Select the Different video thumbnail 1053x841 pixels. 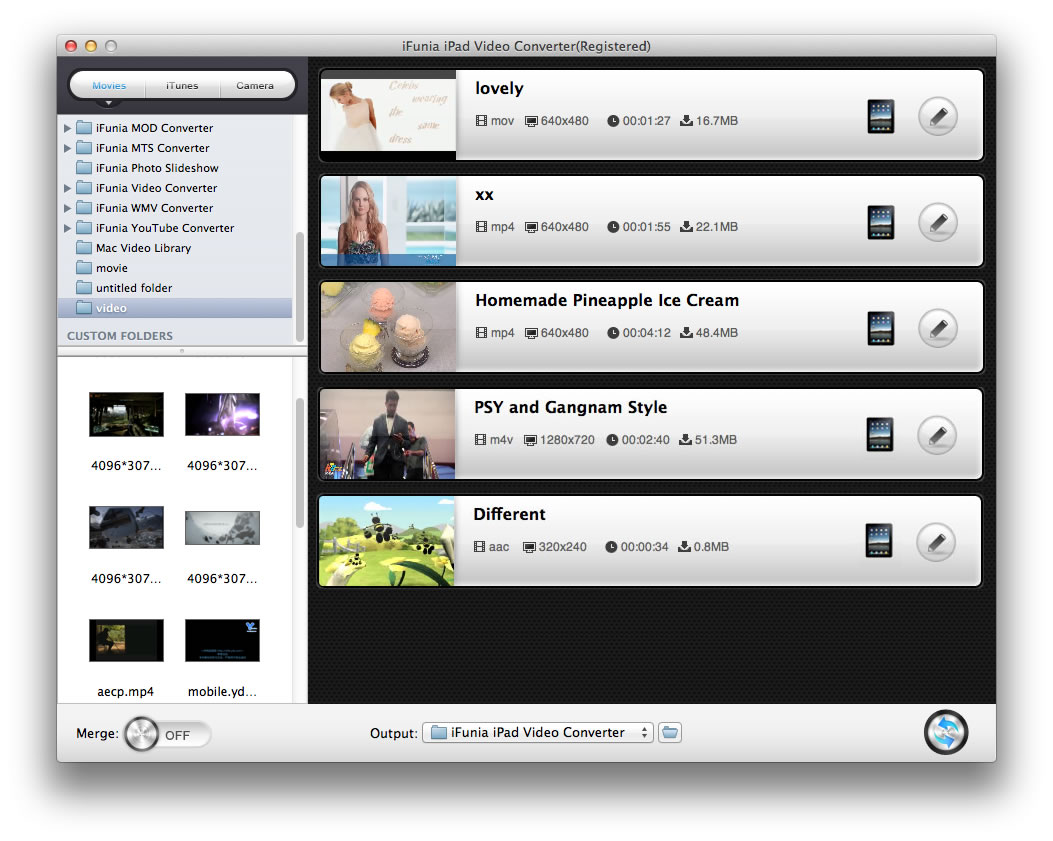pyautogui.click(x=387, y=541)
